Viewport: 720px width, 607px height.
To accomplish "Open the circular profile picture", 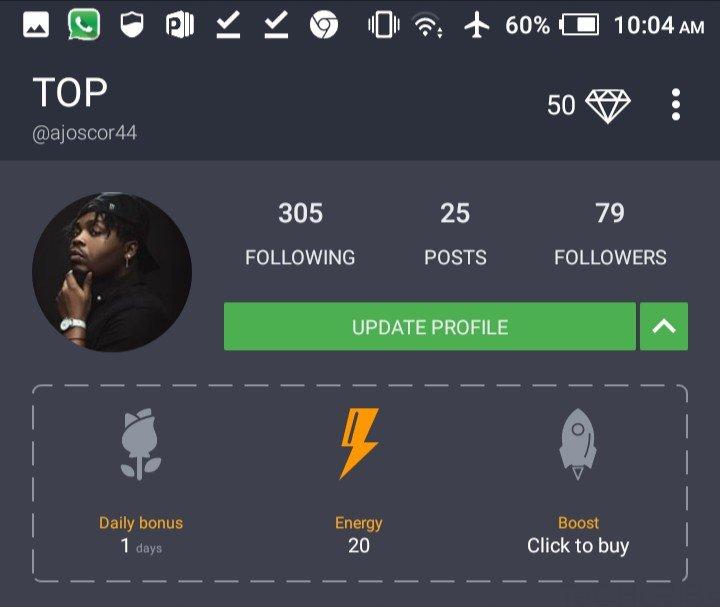I will click(x=112, y=272).
